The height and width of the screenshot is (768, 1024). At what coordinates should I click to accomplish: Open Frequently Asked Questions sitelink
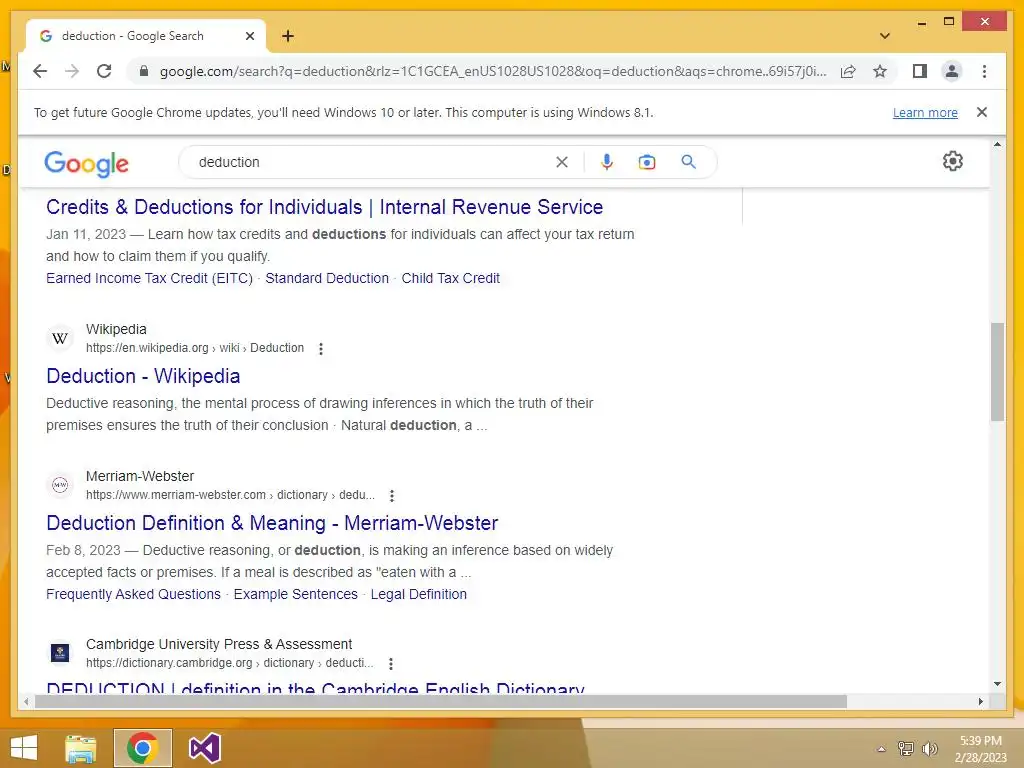coord(133,594)
